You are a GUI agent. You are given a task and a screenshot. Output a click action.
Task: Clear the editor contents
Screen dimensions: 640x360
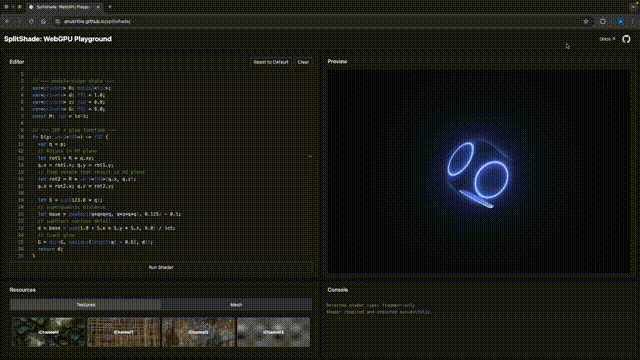[303, 62]
